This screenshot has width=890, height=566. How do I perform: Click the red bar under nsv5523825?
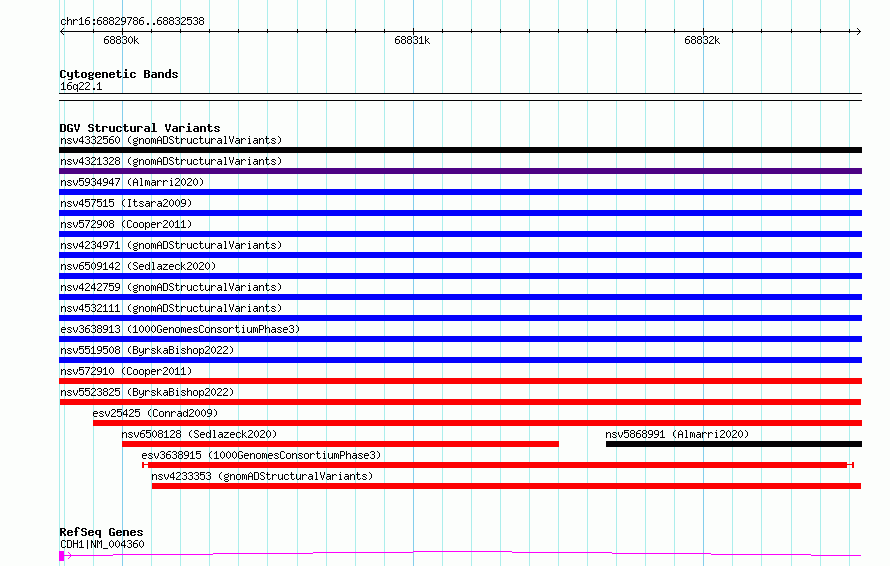pyautogui.click(x=460, y=402)
